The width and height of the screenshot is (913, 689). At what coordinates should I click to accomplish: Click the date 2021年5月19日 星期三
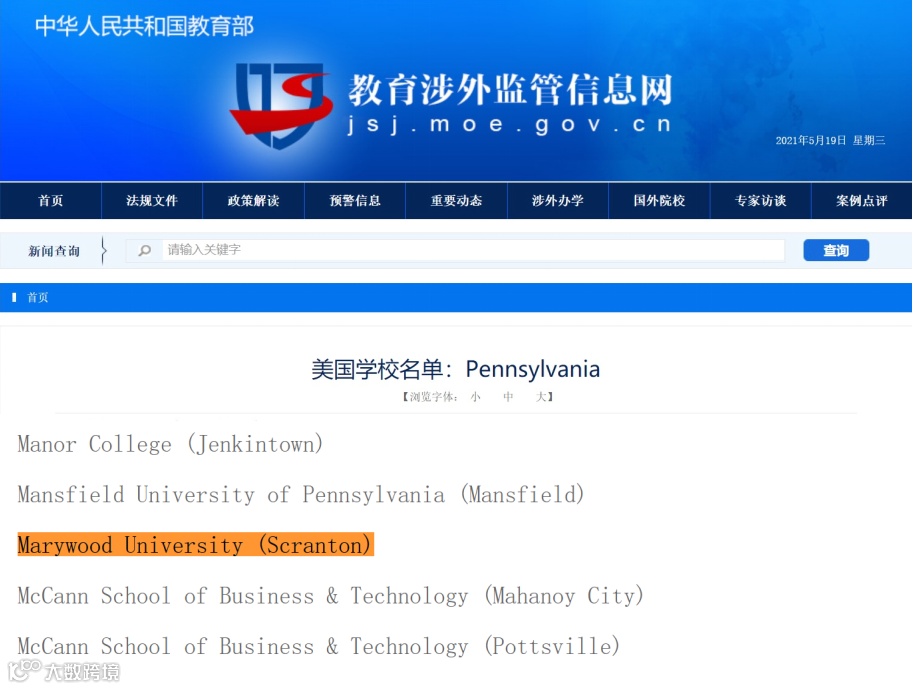coord(830,140)
